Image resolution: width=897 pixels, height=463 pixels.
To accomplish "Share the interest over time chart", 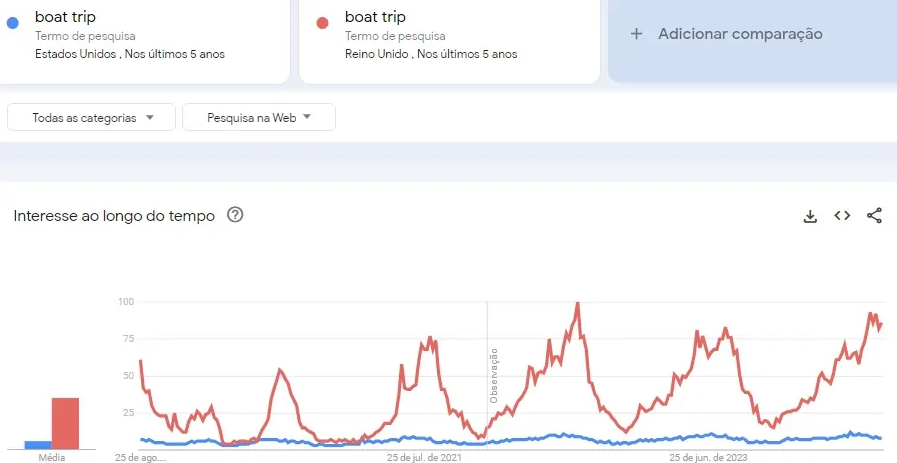I will click(874, 215).
